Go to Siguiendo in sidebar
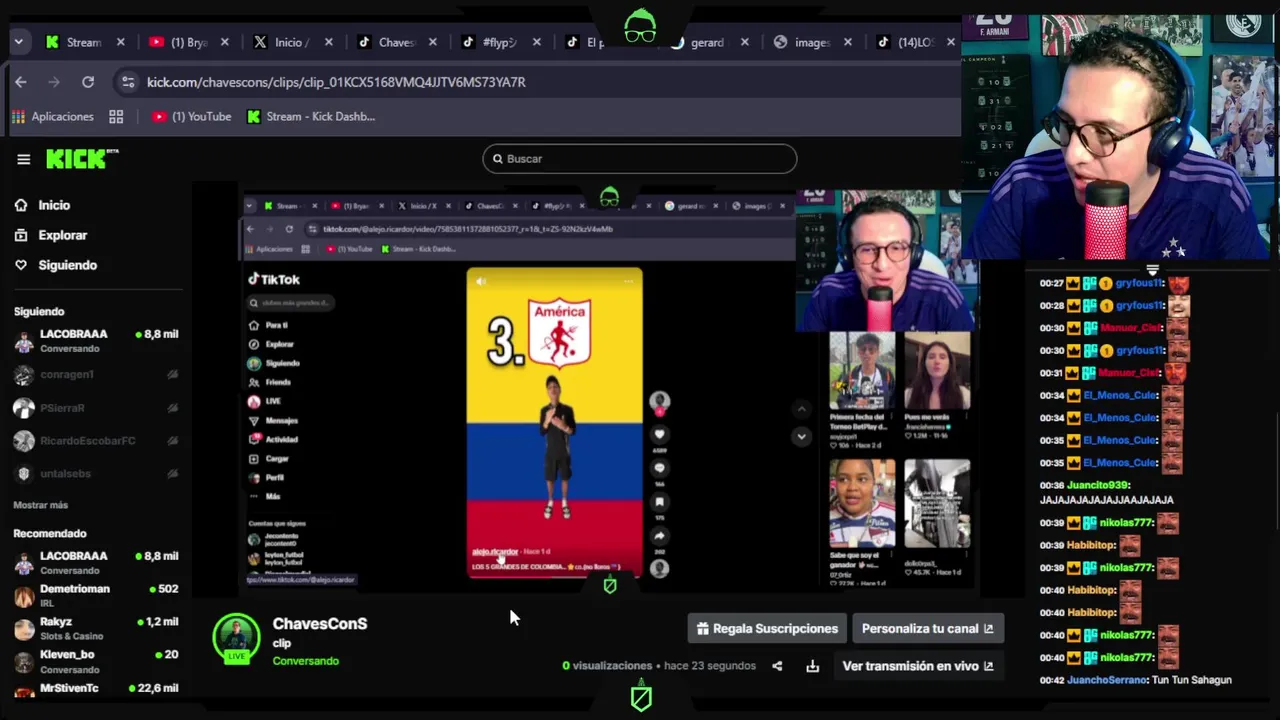Image resolution: width=1280 pixels, height=720 pixels. pos(56,265)
